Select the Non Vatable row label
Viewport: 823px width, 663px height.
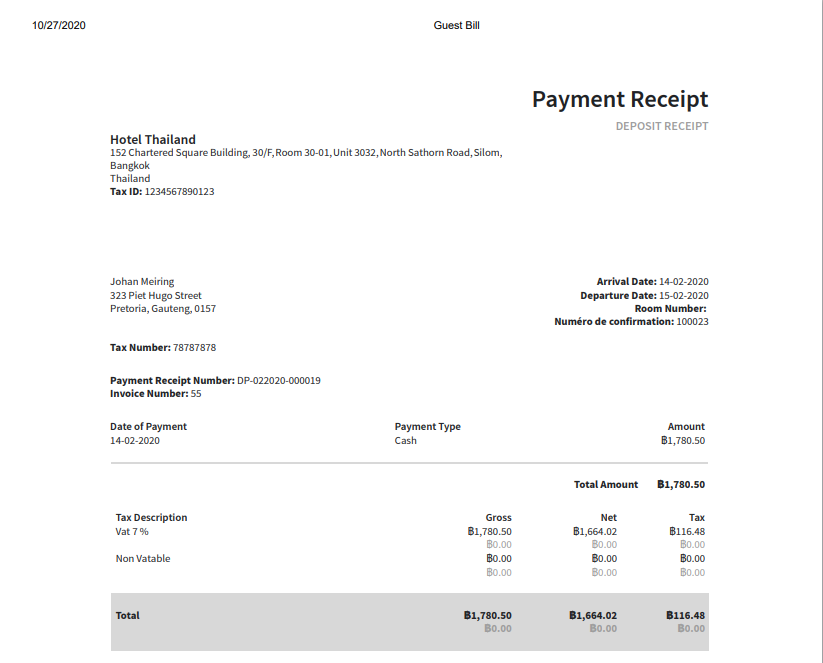click(143, 559)
